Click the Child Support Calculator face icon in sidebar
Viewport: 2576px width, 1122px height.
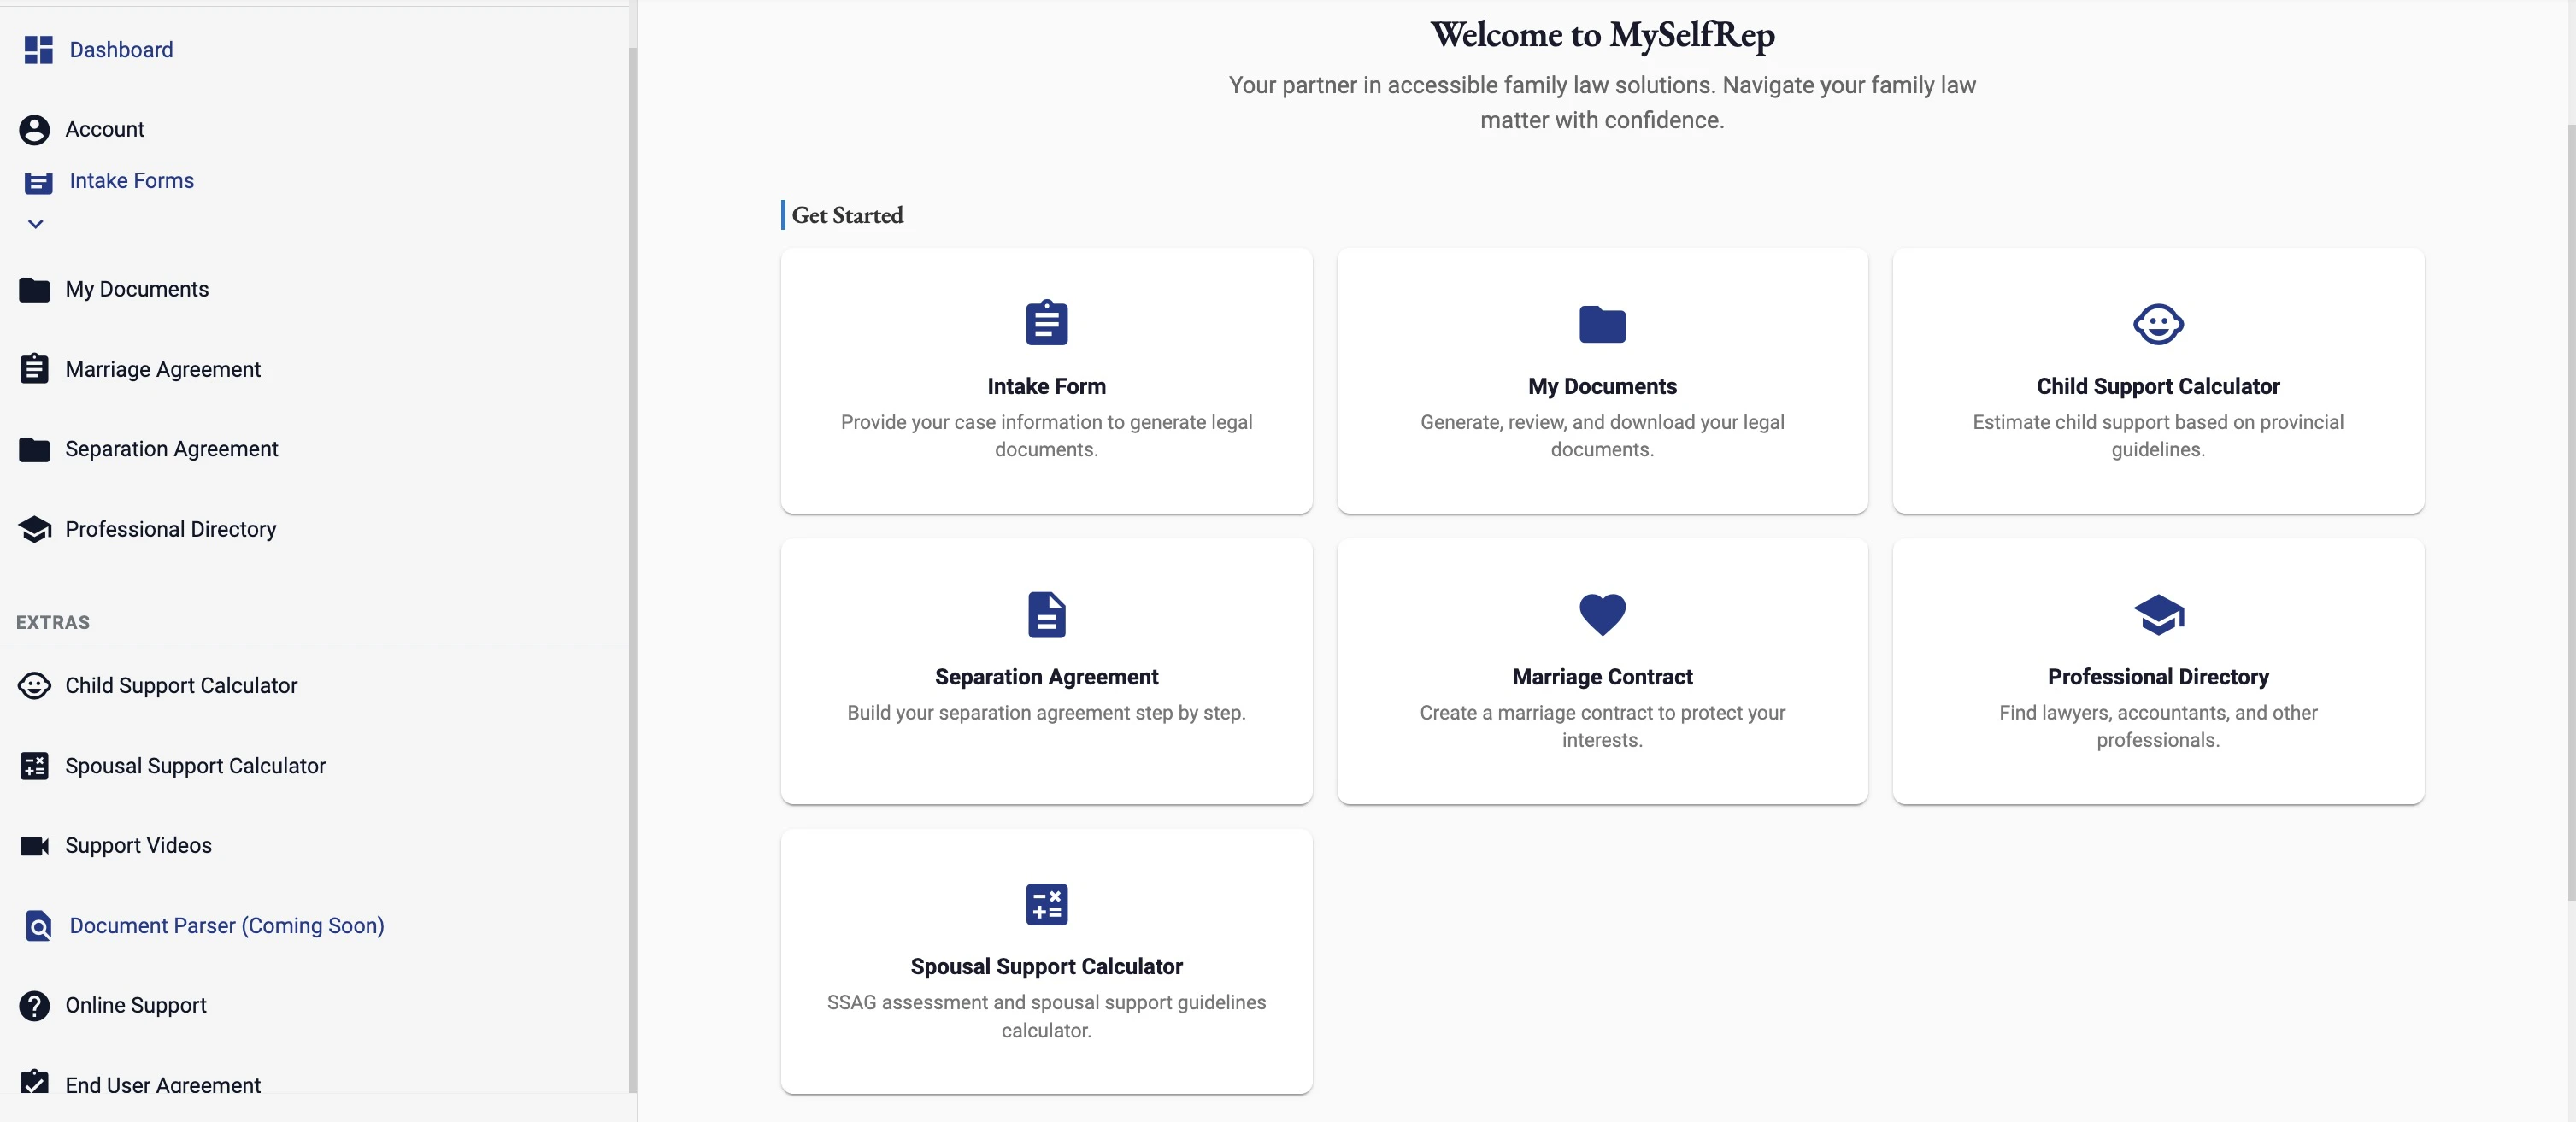point(34,686)
